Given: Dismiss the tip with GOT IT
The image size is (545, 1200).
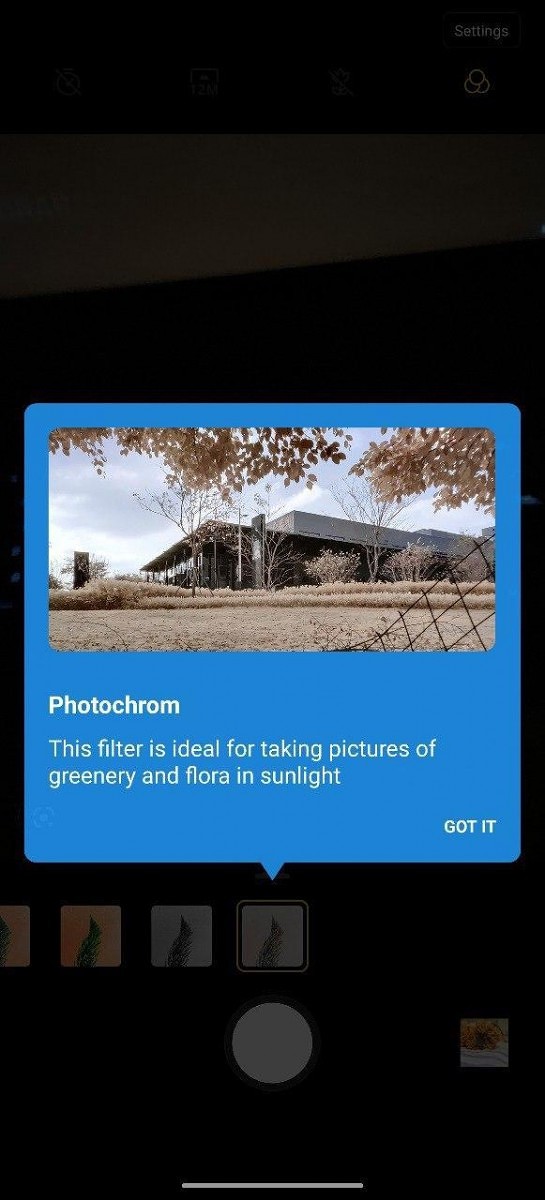Looking at the screenshot, I should click(469, 827).
